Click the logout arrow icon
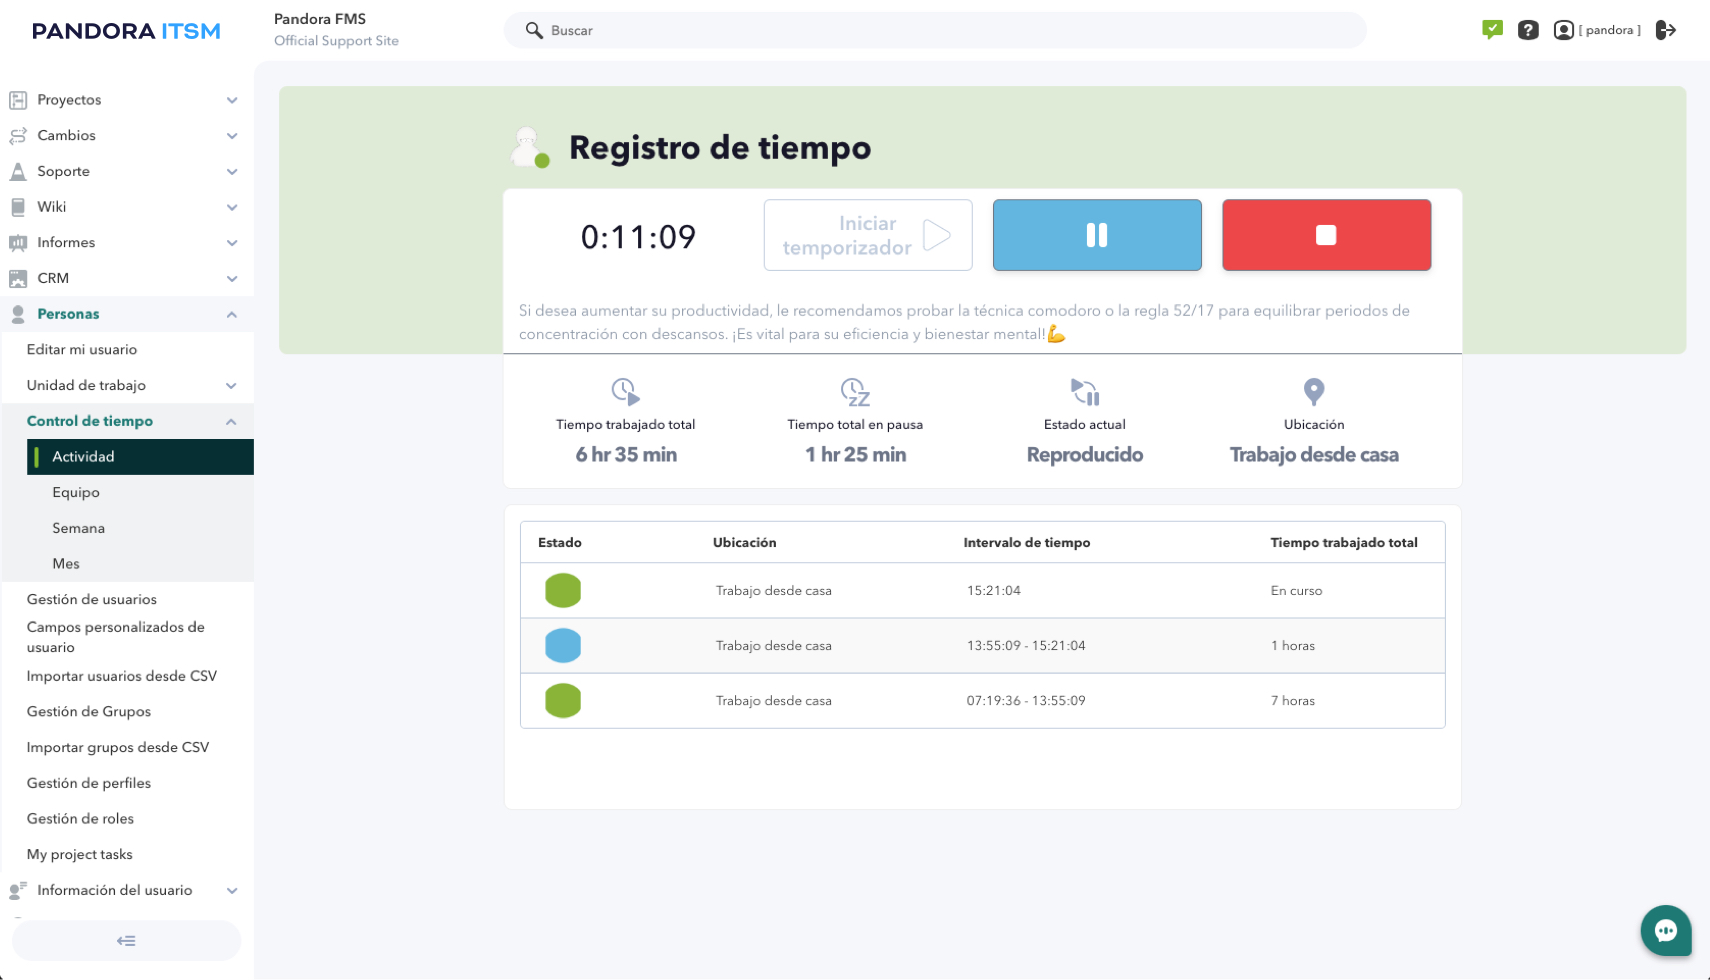This screenshot has height=980, width=1710. pyautogui.click(x=1666, y=30)
